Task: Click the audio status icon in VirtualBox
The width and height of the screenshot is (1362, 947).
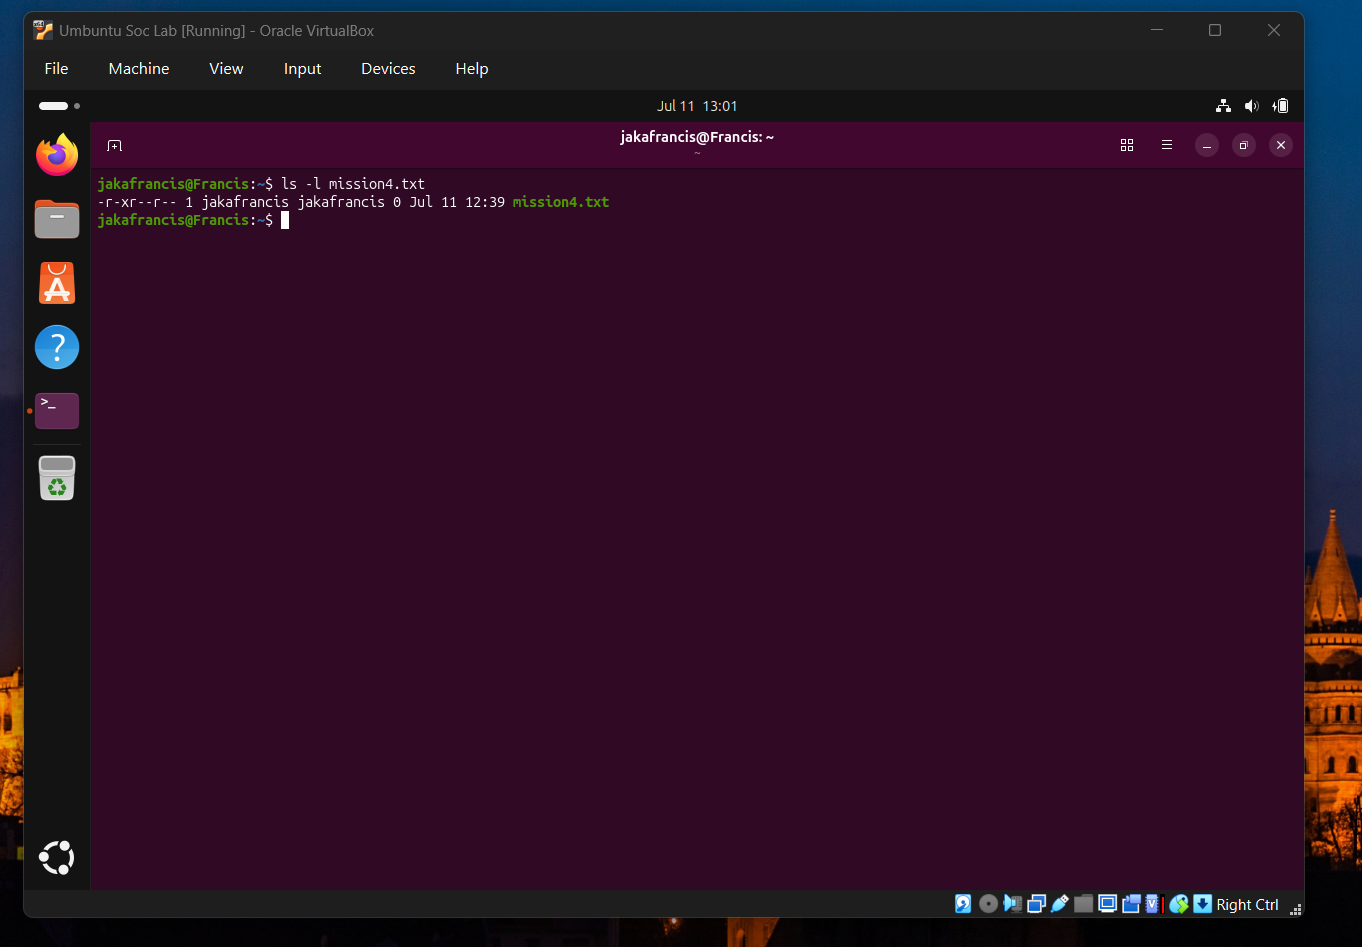Action: [1012, 904]
